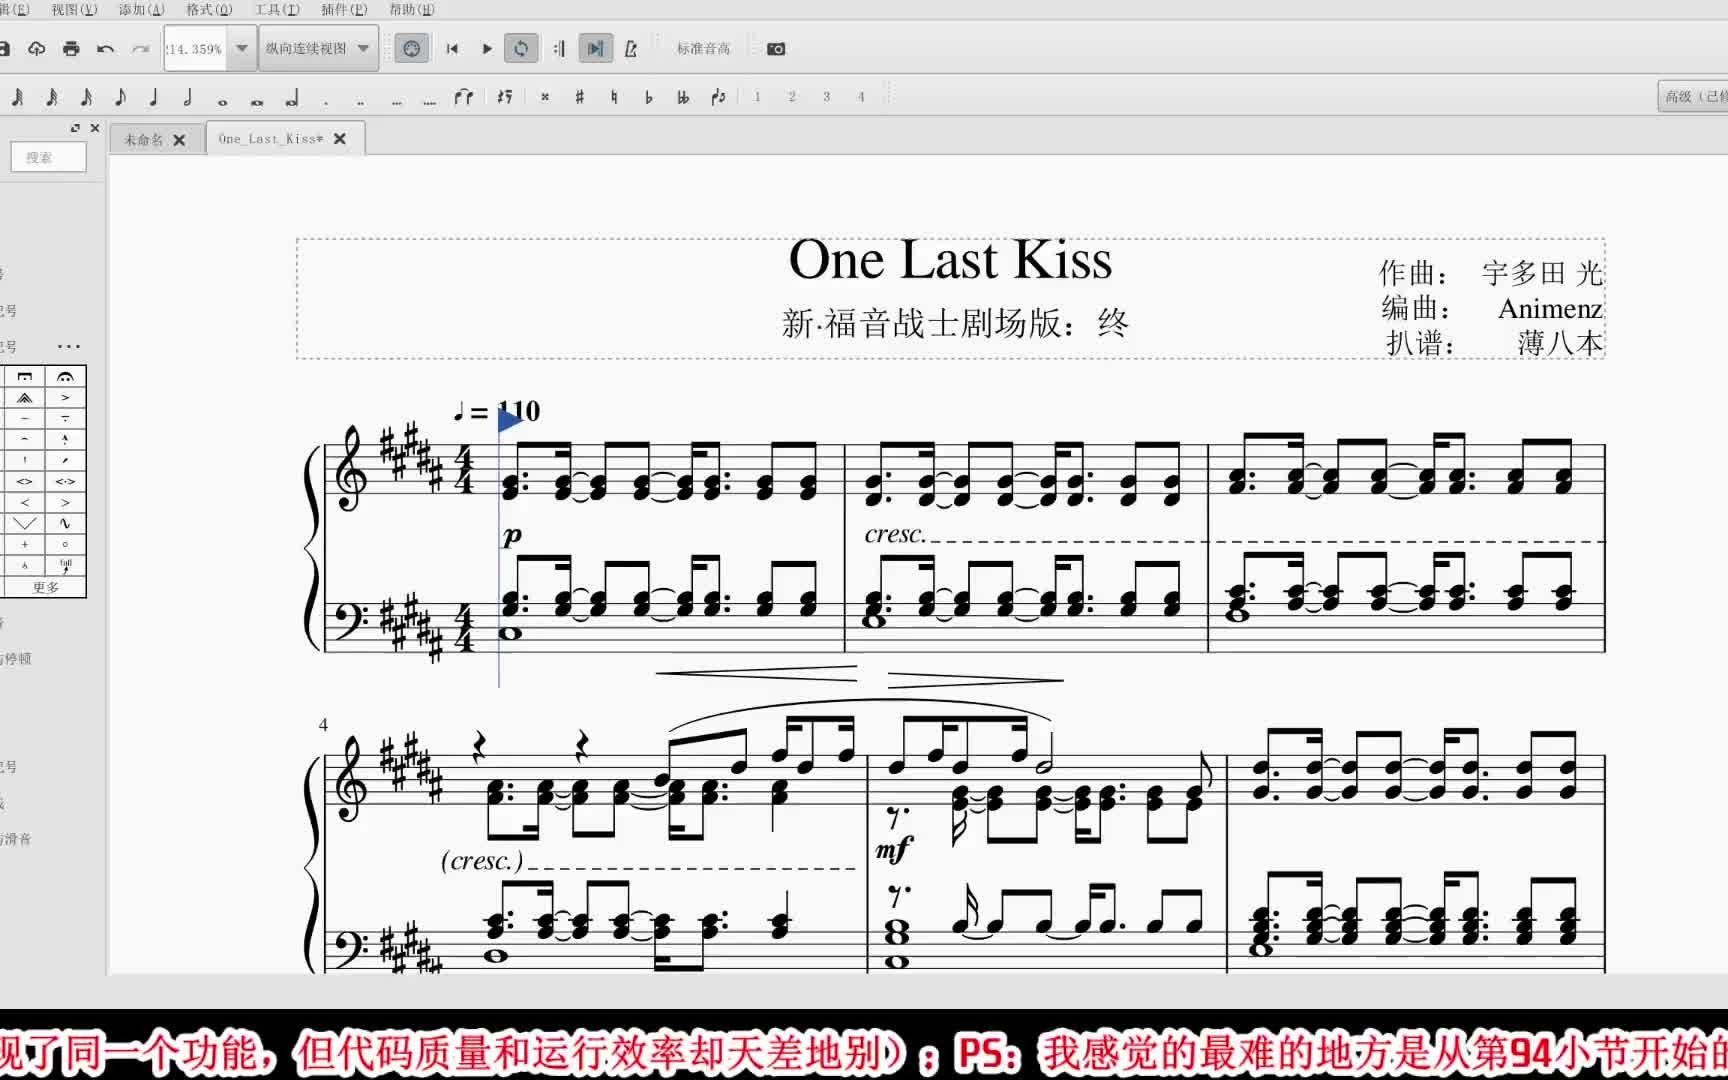Select voice 3
1728x1080 pixels.
point(826,97)
